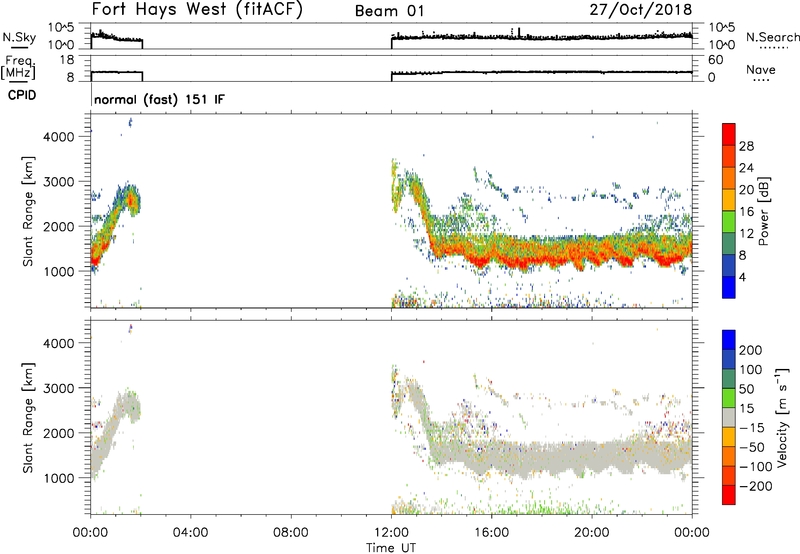Click the '18' frequency axis tick
The height and width of the screenshot is (554, 800).
click(x=66, y=60)
